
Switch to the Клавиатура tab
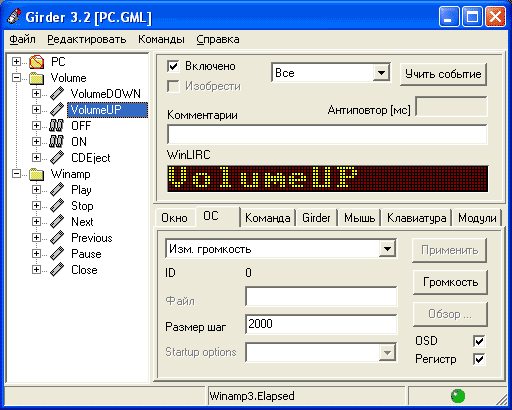tap(417, 218)
